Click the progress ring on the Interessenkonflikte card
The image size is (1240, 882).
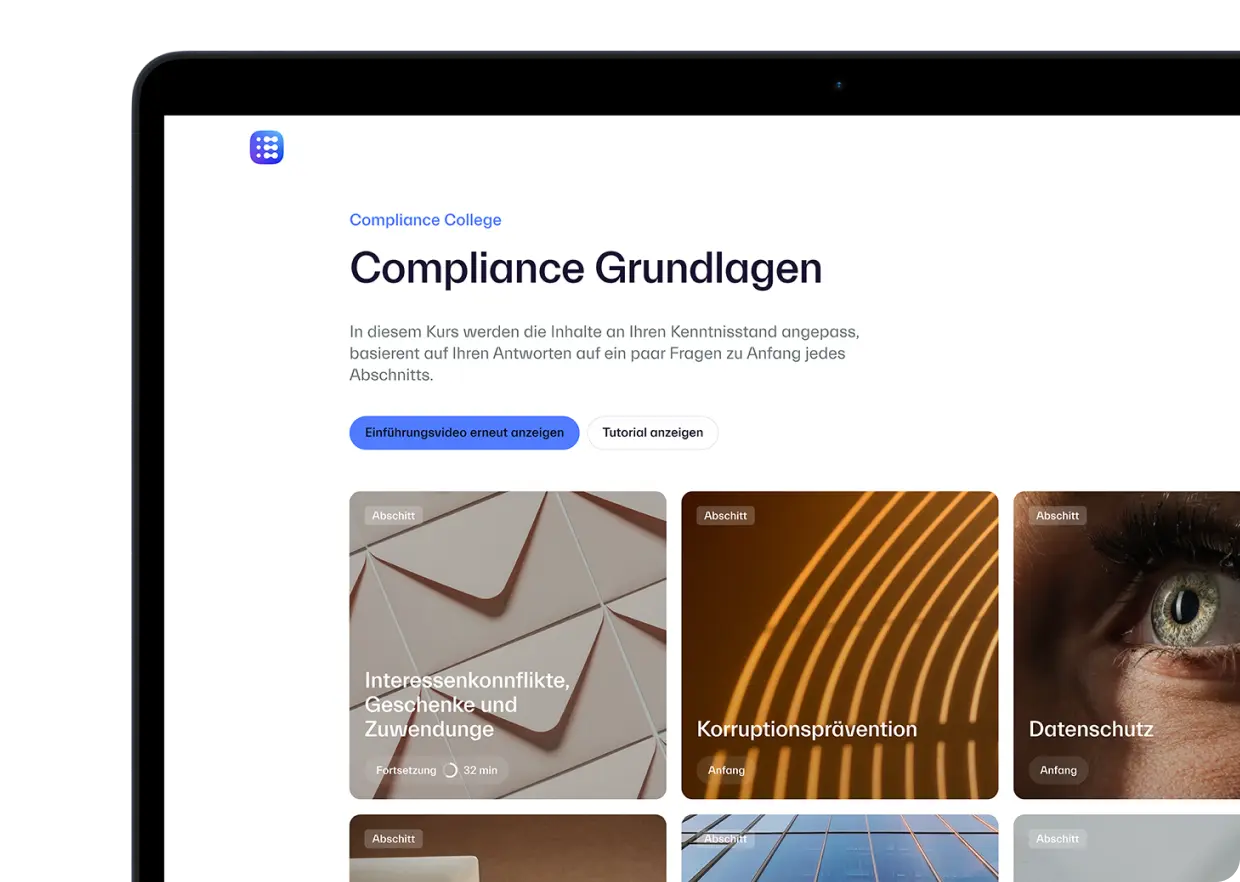coord(452,769)
